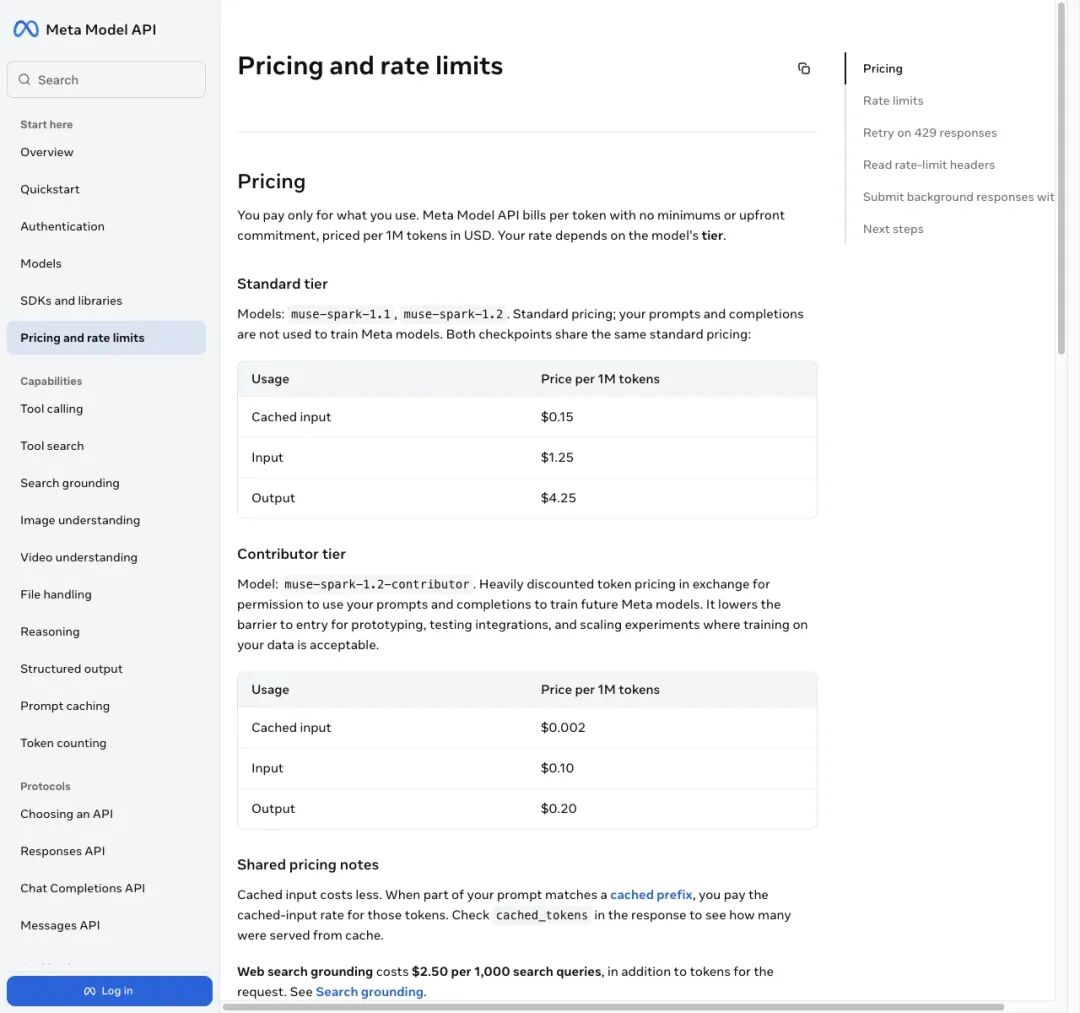Screen dimensions: 1080x1013
Task: Open the File handling page
Action: point(56,595)
